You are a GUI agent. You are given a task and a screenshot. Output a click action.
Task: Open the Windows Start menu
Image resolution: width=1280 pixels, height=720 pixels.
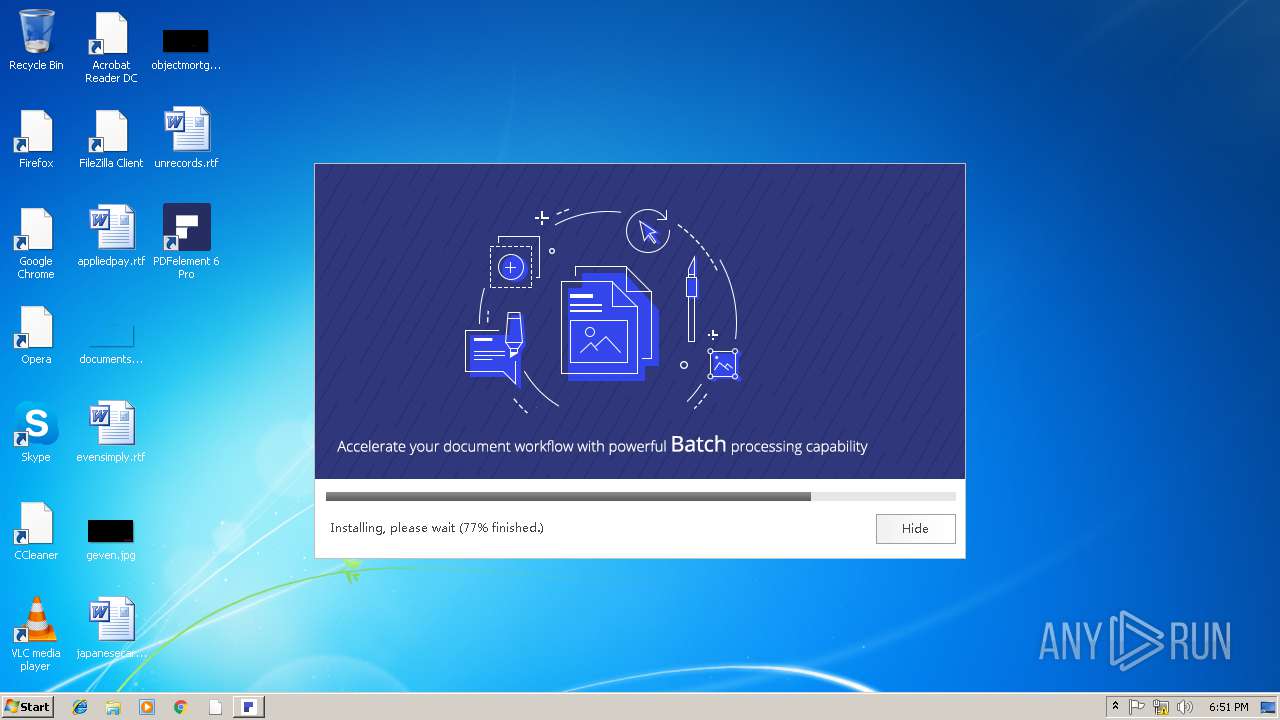(x=28, y=706)
